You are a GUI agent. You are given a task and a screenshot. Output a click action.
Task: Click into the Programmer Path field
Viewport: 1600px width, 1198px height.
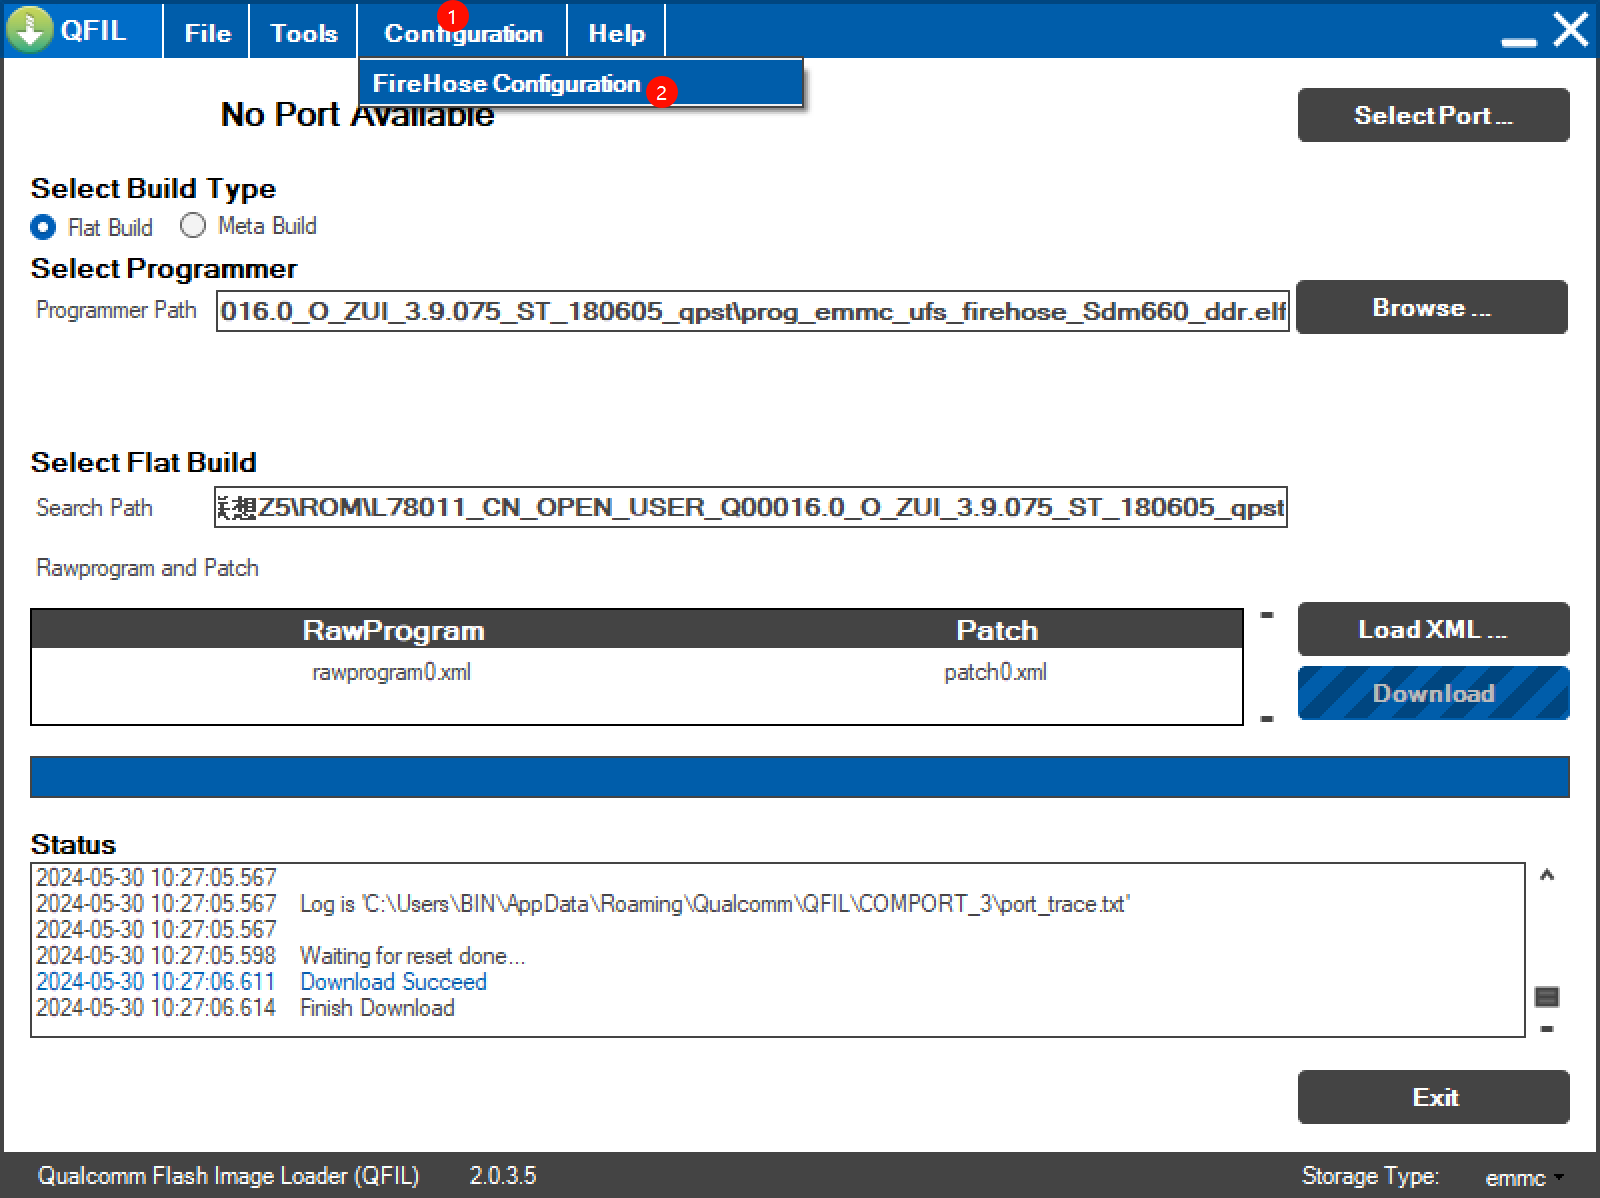tap(753, 311)
